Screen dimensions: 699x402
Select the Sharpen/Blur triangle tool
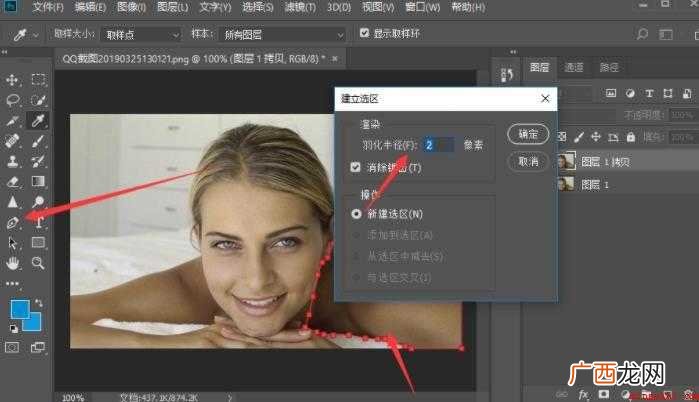[x=12, y=202]
